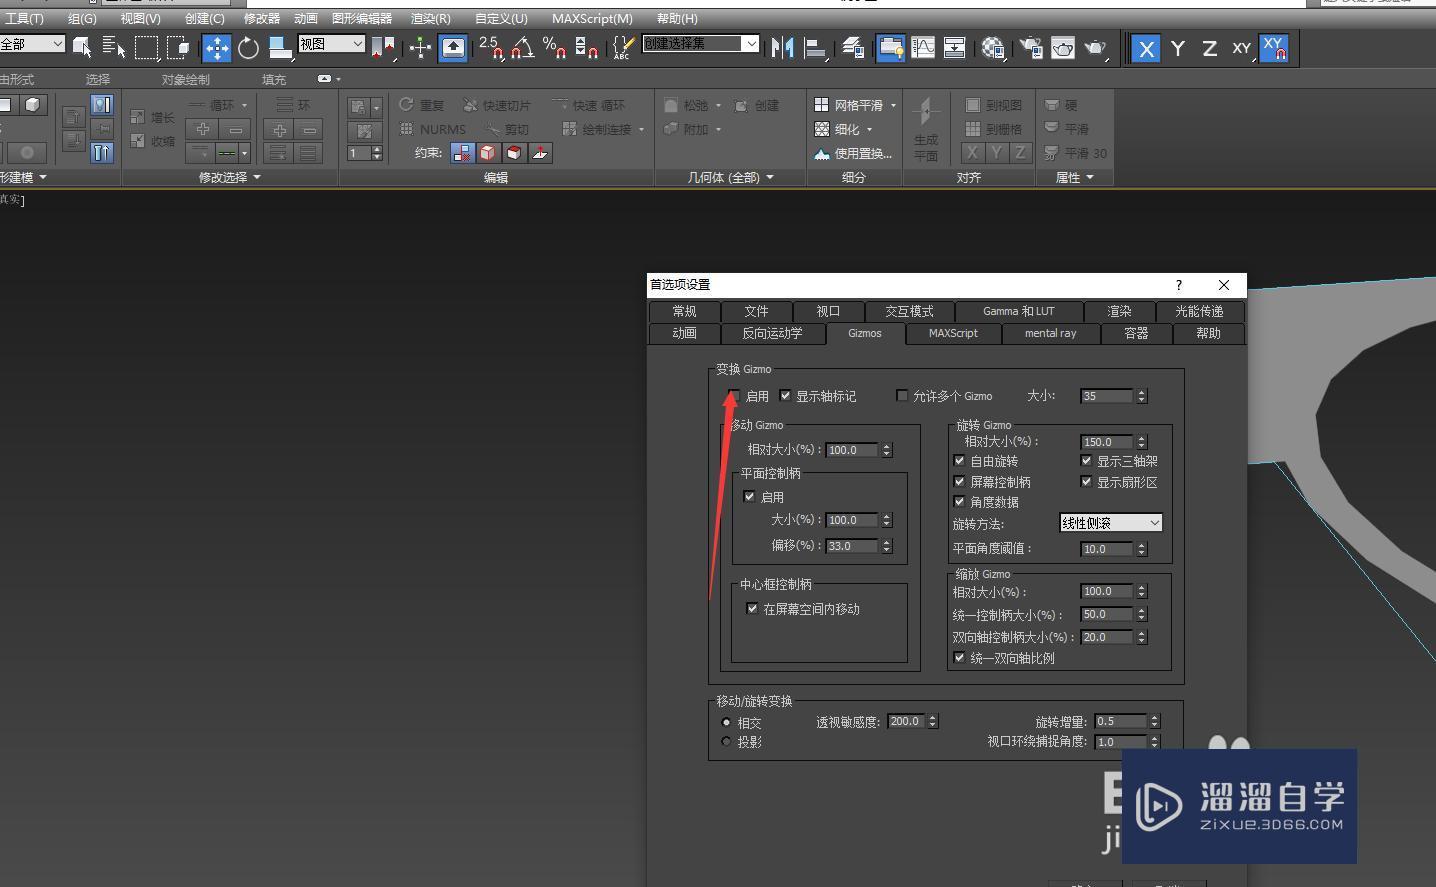Open the 渲染(R) menu
1436x887 pixels.
click(x=430, y=19)
